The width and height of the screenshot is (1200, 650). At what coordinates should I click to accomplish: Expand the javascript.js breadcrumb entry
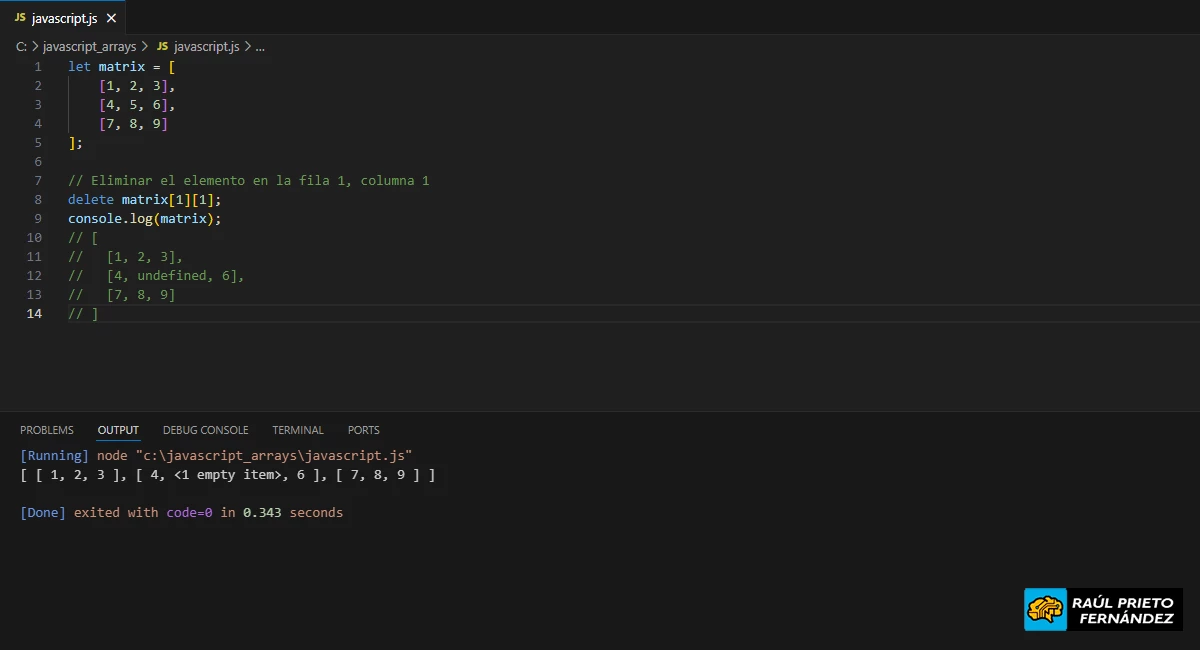pos(208,46)
